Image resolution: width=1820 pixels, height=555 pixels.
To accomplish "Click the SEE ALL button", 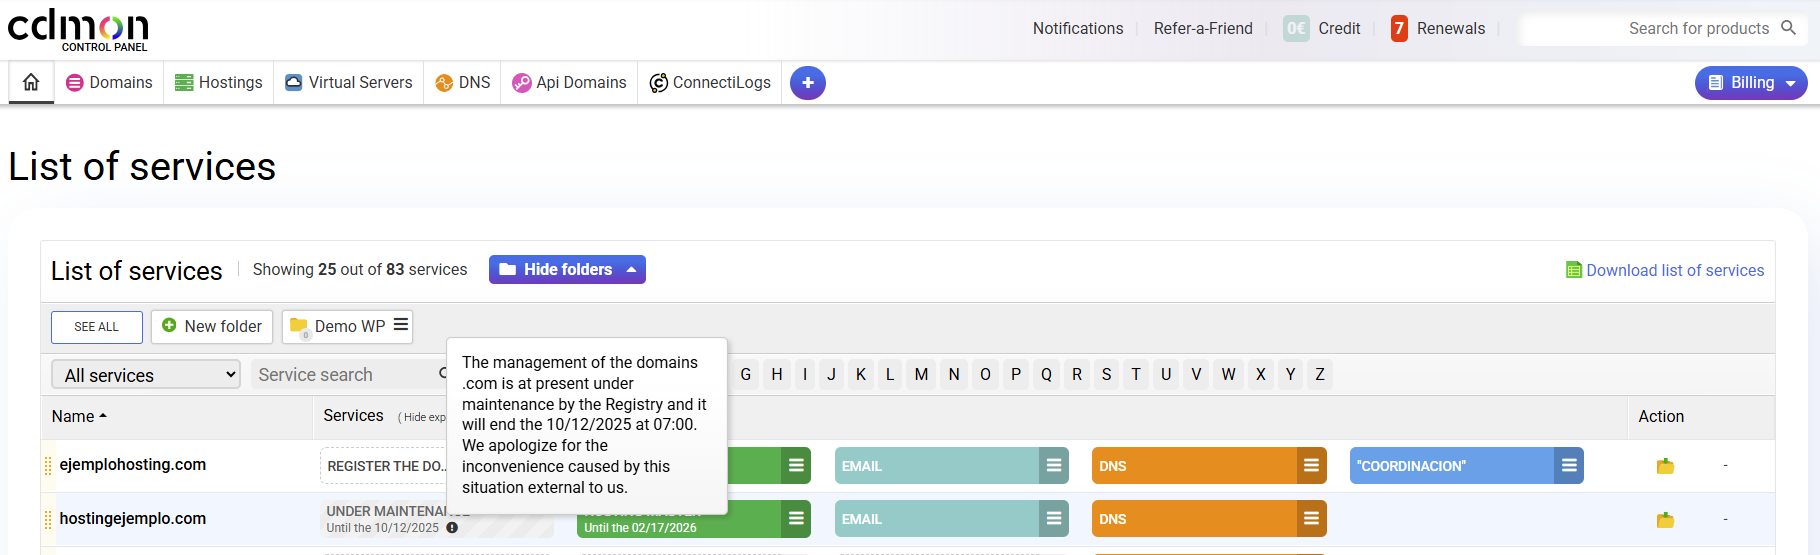I will point(97,327).
